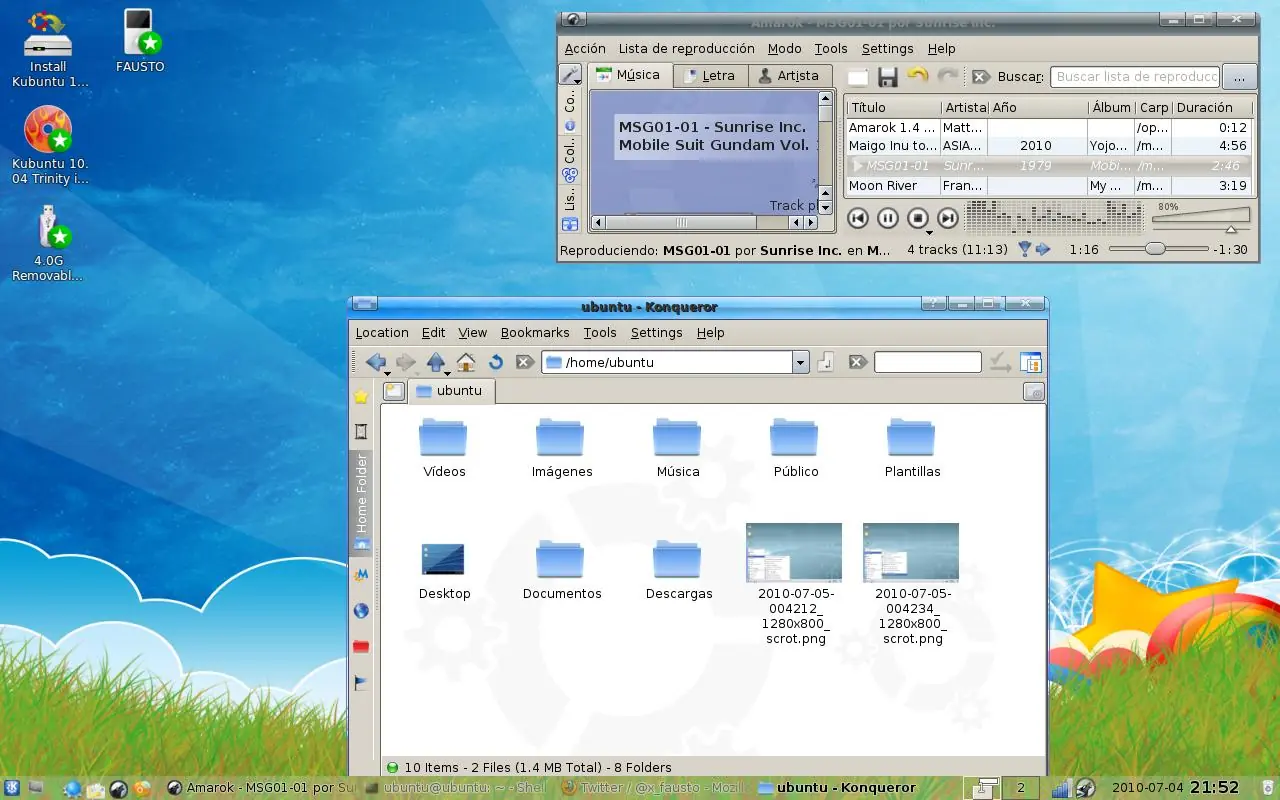This screenshot has width=1280, height=800.
Task: Focus the Konqueror search box field
Action: click(x=928, y=362)
